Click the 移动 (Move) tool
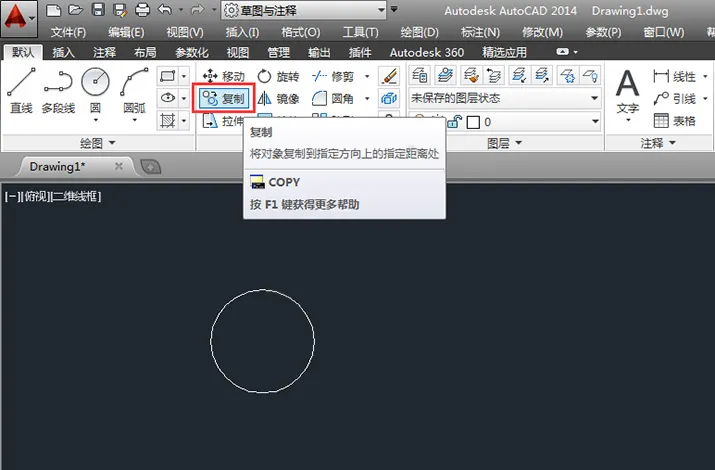Image resolution: width=715 pixels, height=470 pixels. 223,76
